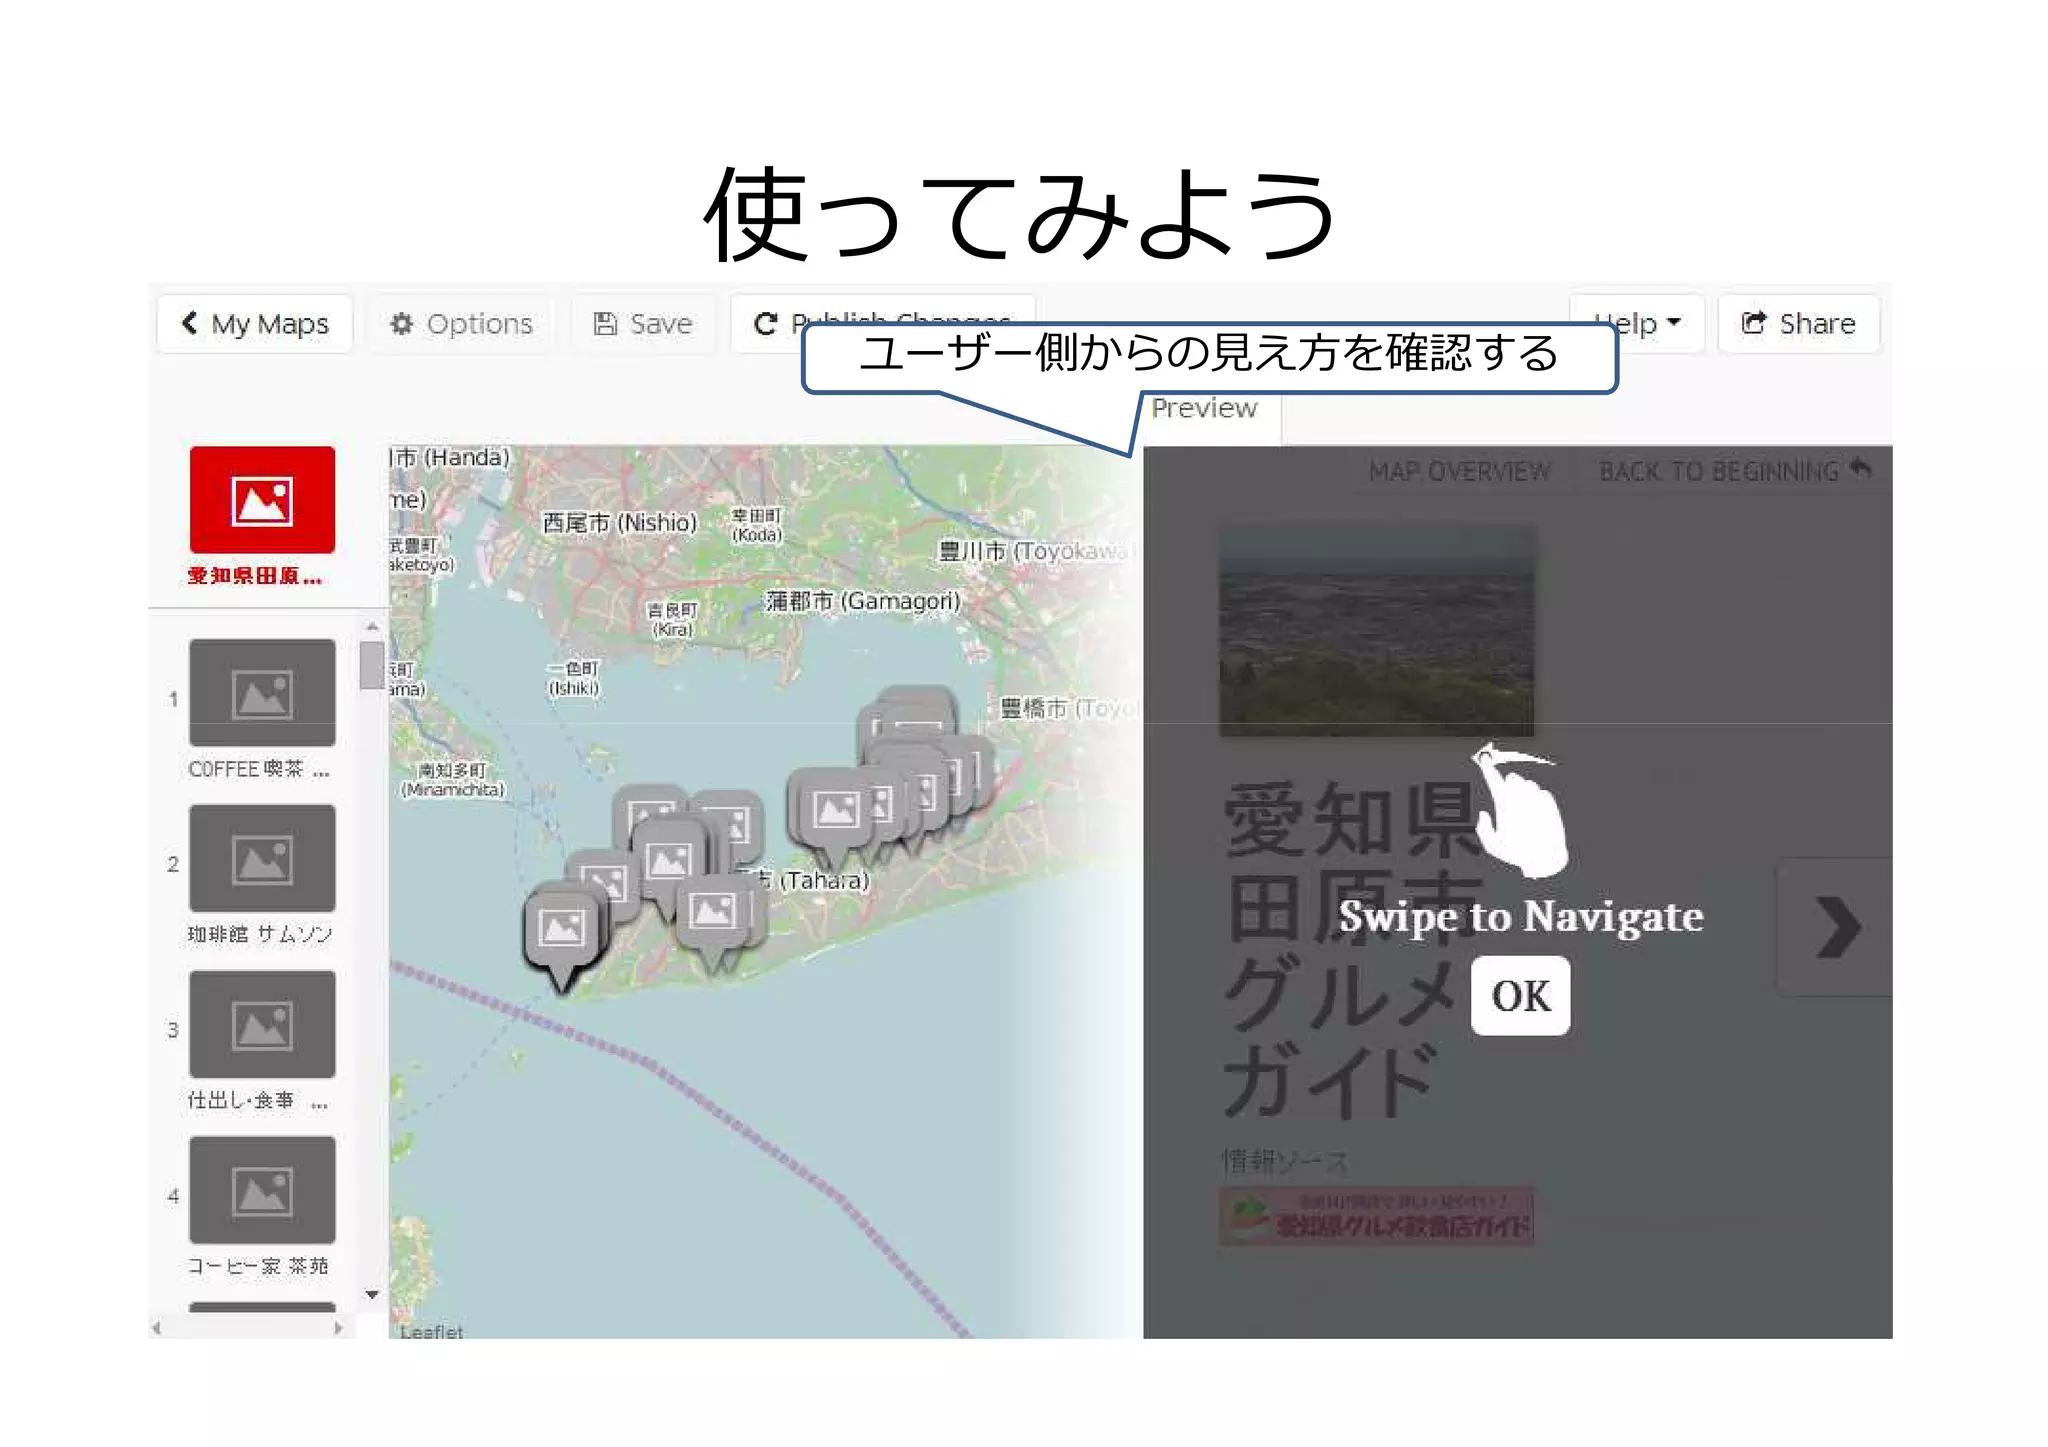Screen dimensions: 2048x1447
Task: Select the red title slide thumbnail
Action: click(x=262, y=500)
